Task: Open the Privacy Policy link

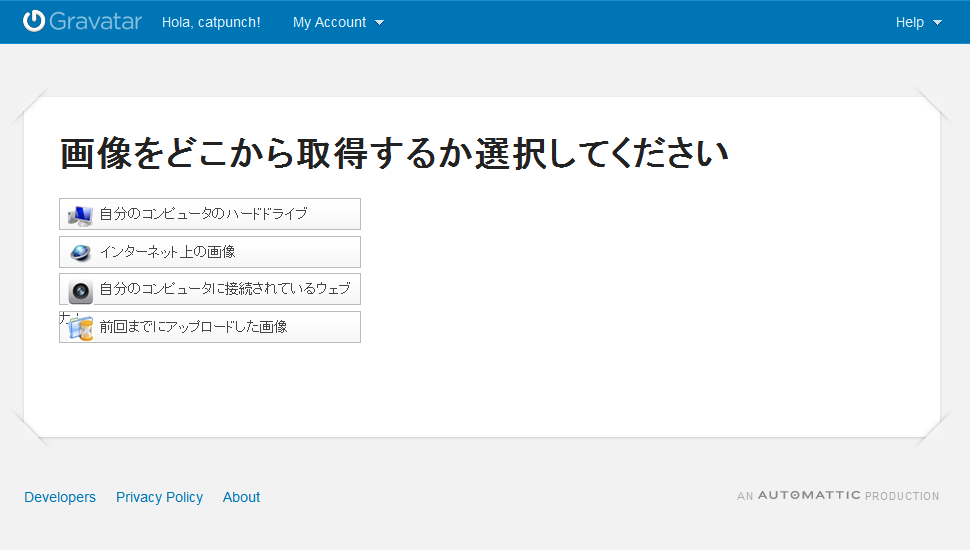Action: (x=159, y=497)
